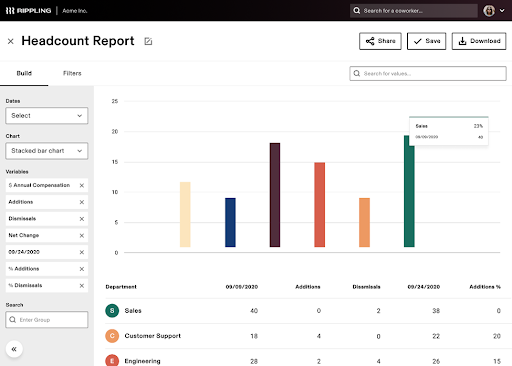Click the Sales department avatar icon
The width and height of the screenshot is (512, 366).
point(112,311)
